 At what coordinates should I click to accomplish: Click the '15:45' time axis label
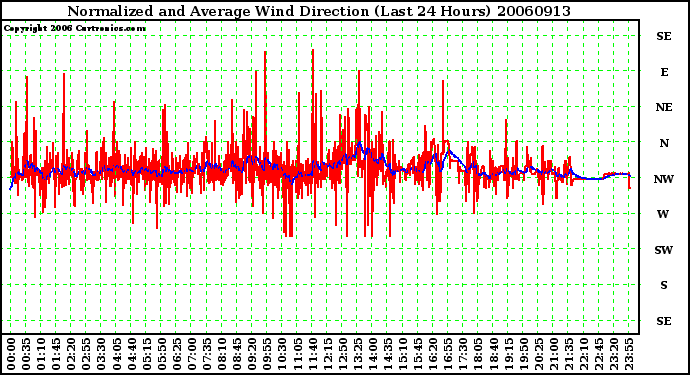coord(418,354)
